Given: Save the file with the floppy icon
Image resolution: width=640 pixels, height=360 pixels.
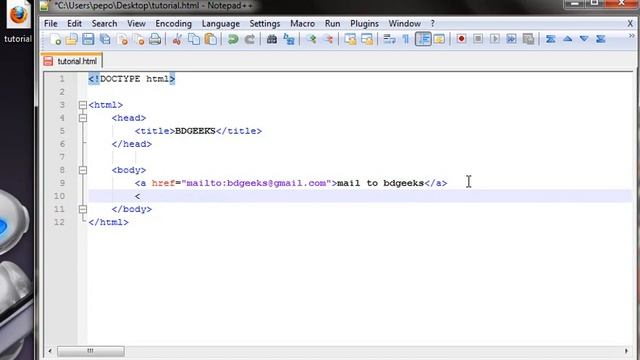Looking at the screenshot, I should 88,39.
